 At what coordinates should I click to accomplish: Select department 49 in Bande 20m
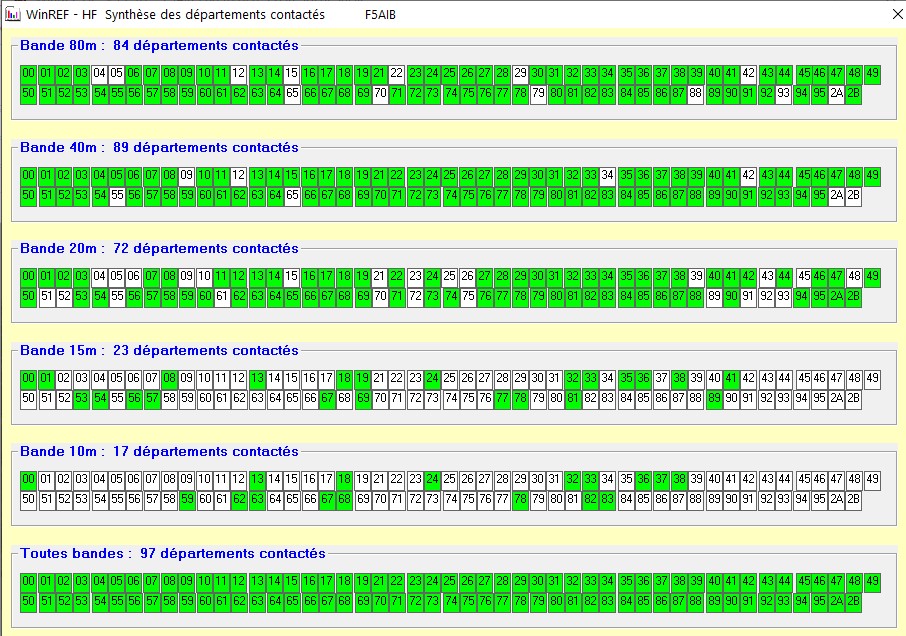(872, 276)
